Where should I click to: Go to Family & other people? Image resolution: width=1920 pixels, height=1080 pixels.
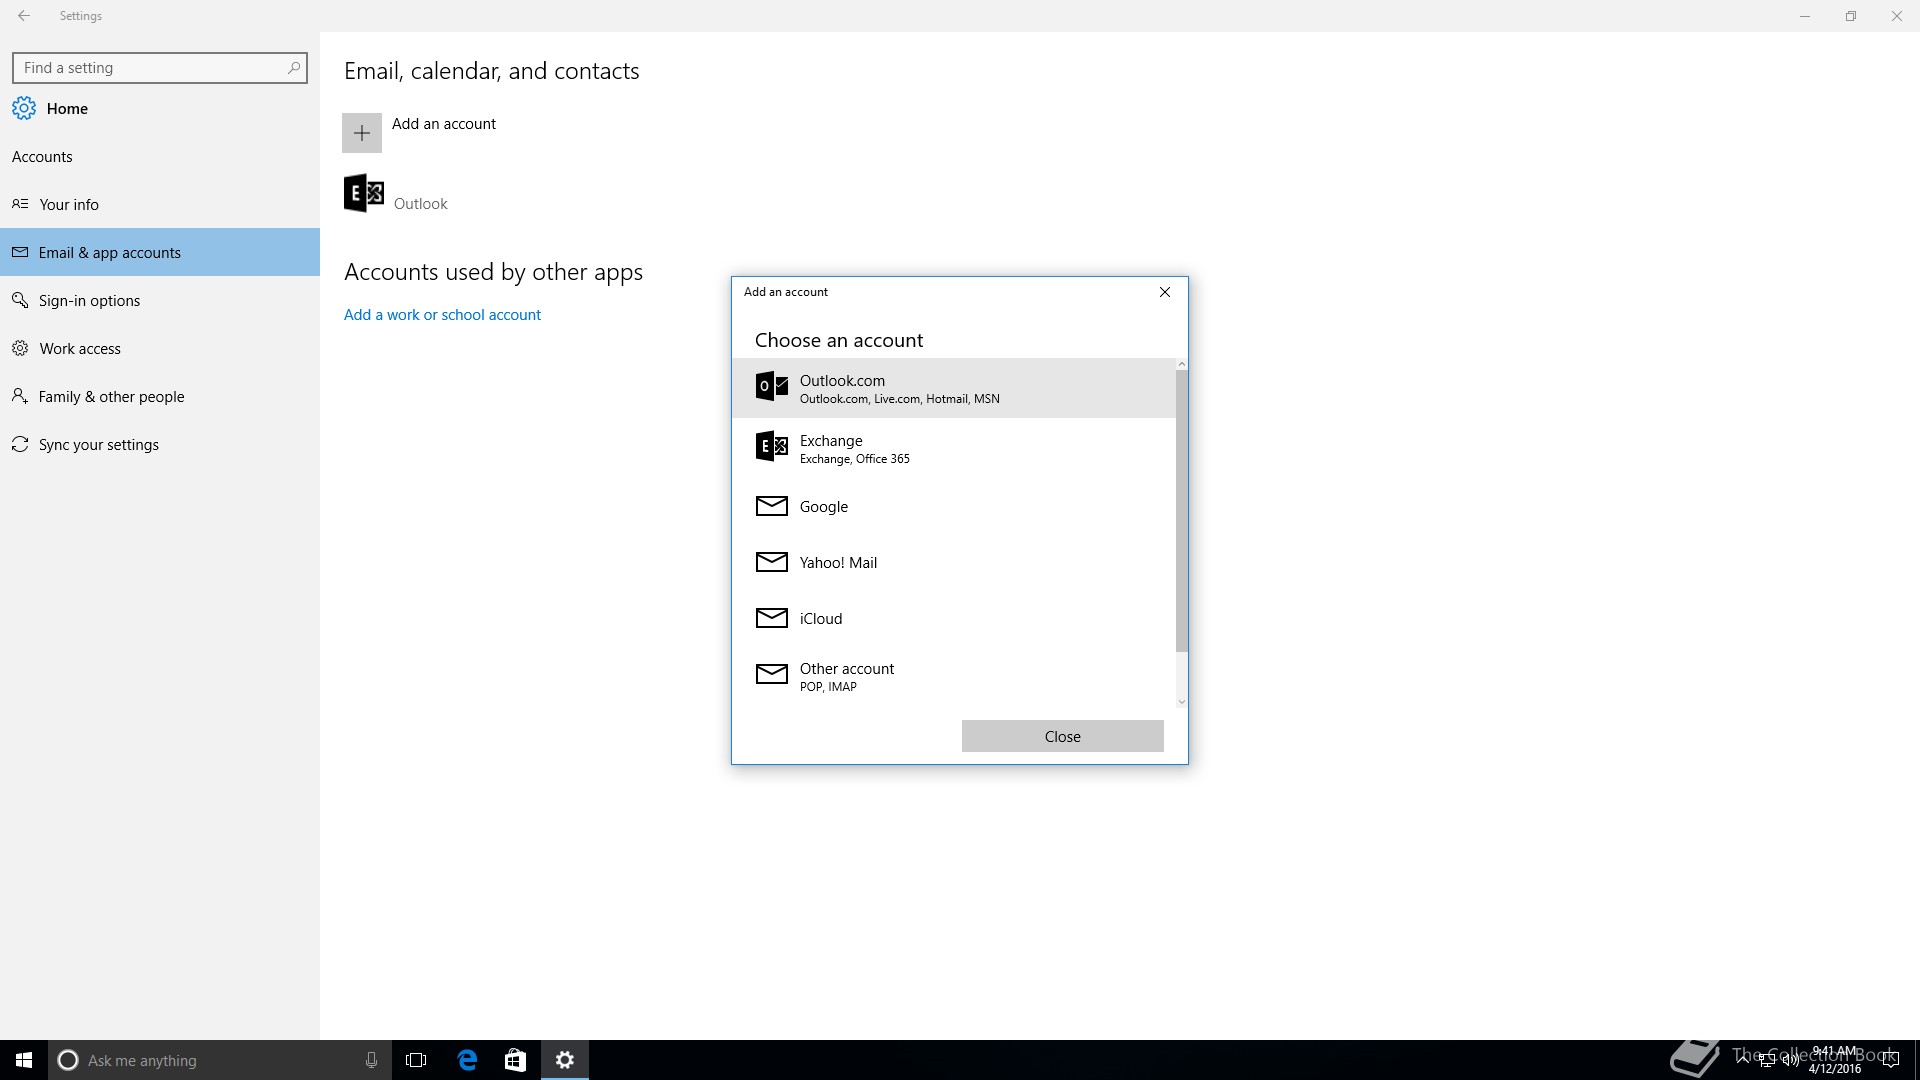coord(160,396)
